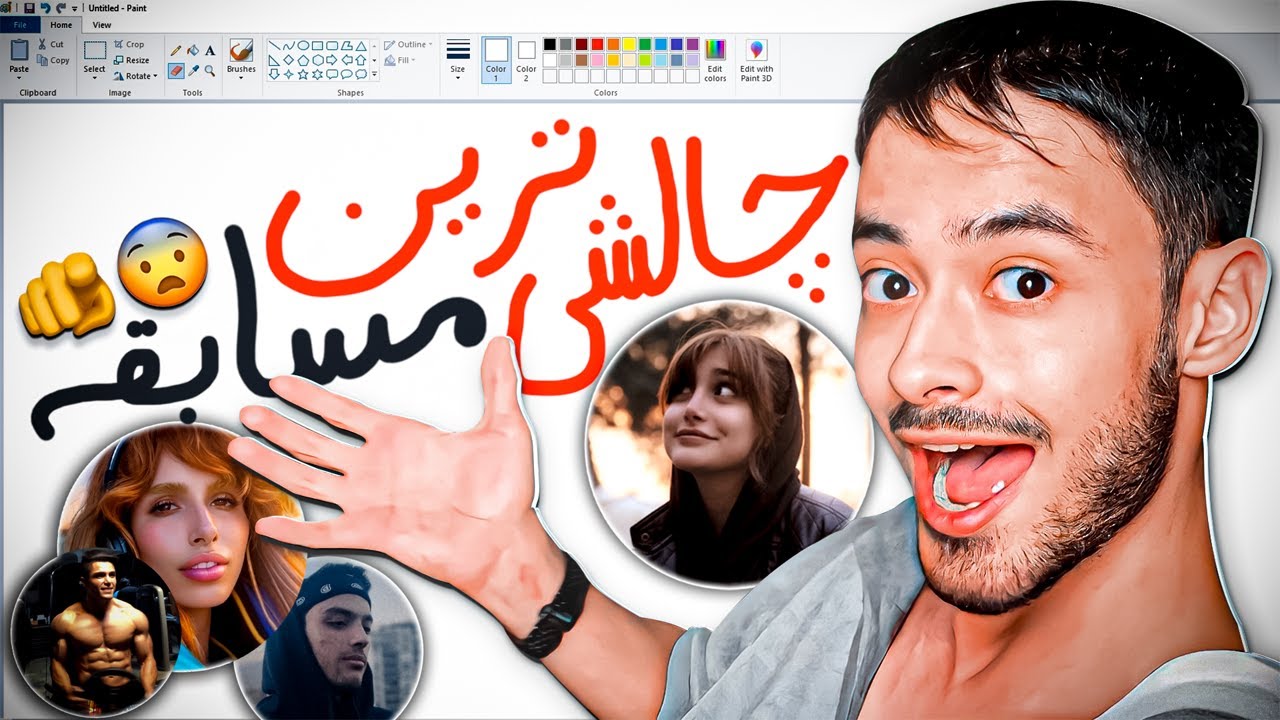Screen dimensions: 1280x720
Task: Expand the Shapes gallery more arrow
Action: pos(375,74)
